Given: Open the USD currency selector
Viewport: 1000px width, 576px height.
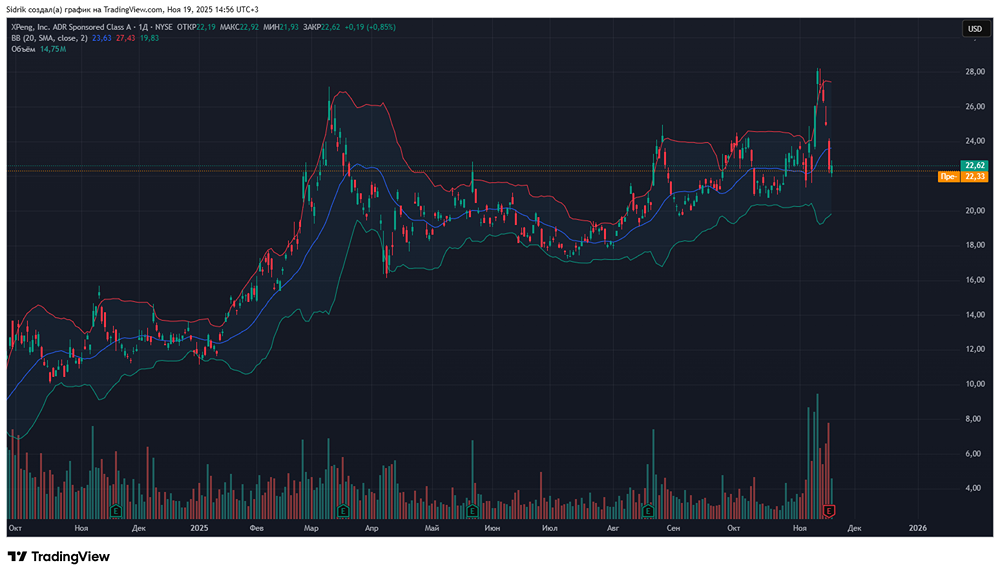Looking at the screenshot, I should 974,29.
